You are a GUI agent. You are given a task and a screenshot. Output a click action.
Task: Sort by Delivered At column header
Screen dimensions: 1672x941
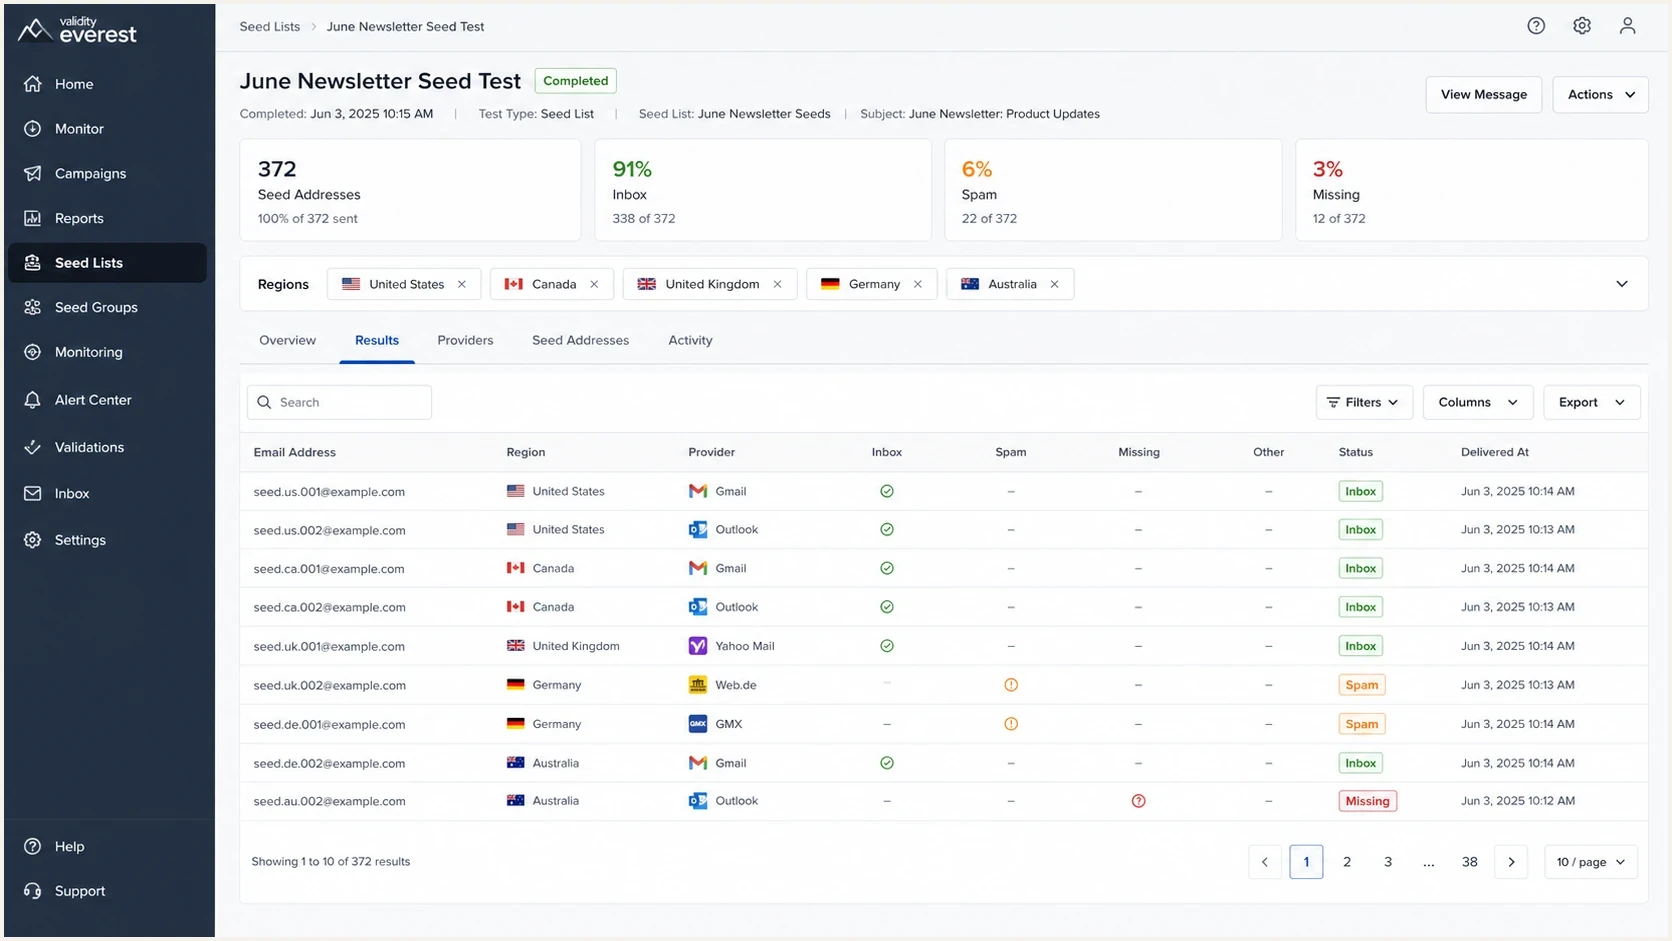tap(1495, 452)
